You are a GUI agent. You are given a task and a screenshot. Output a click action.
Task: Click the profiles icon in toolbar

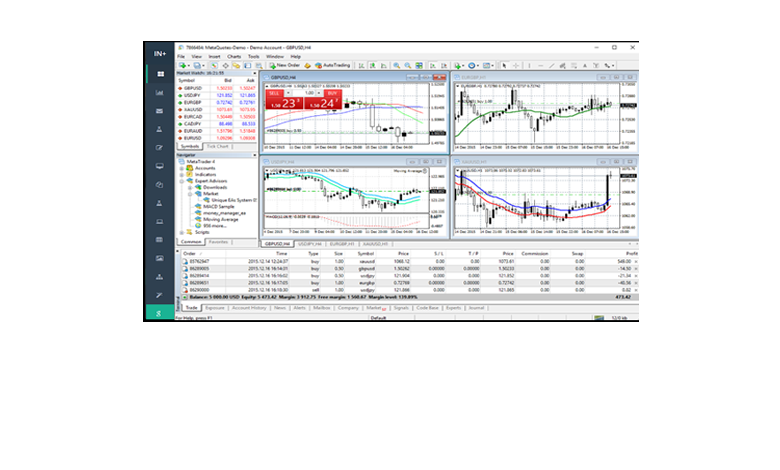coord(199,65)
